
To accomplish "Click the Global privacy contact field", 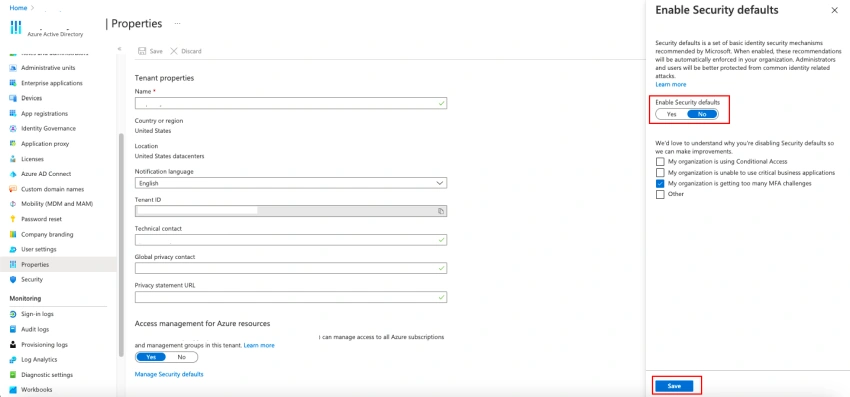I will click(x=291, y=268).
